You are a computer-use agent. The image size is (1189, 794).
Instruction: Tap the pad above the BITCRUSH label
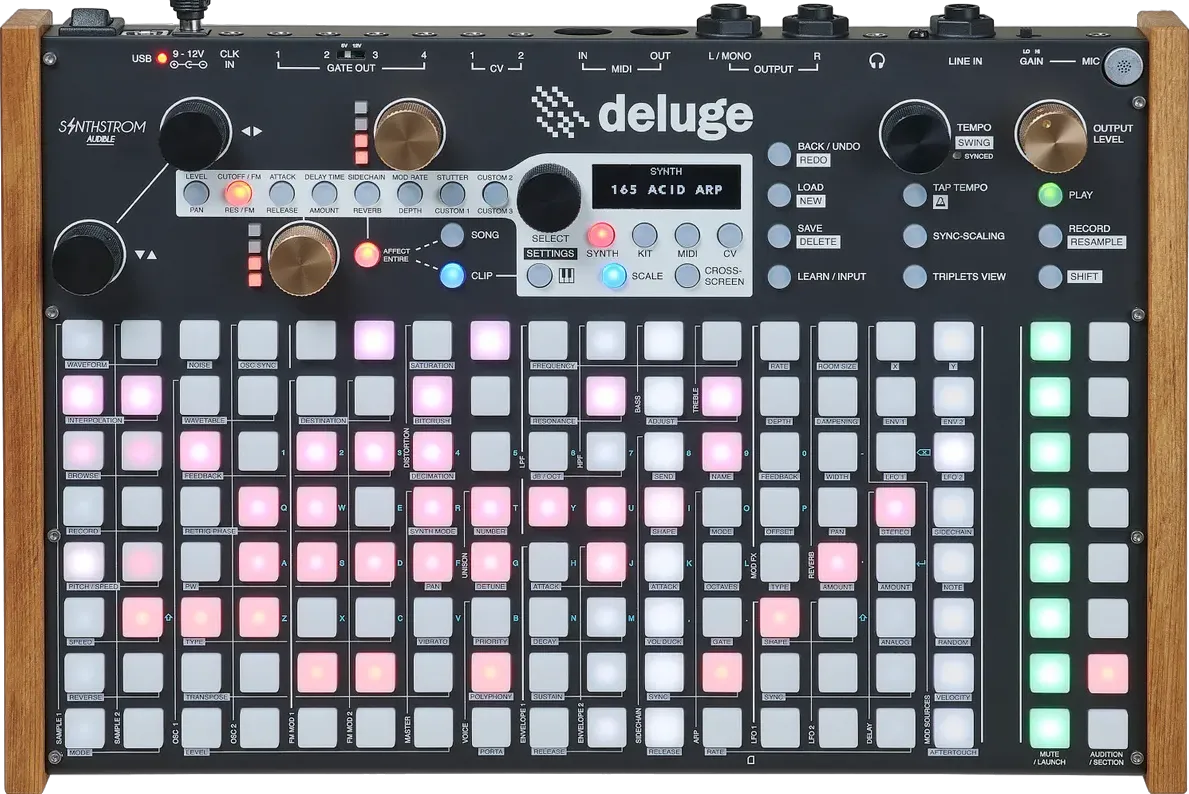click(432, 396)
